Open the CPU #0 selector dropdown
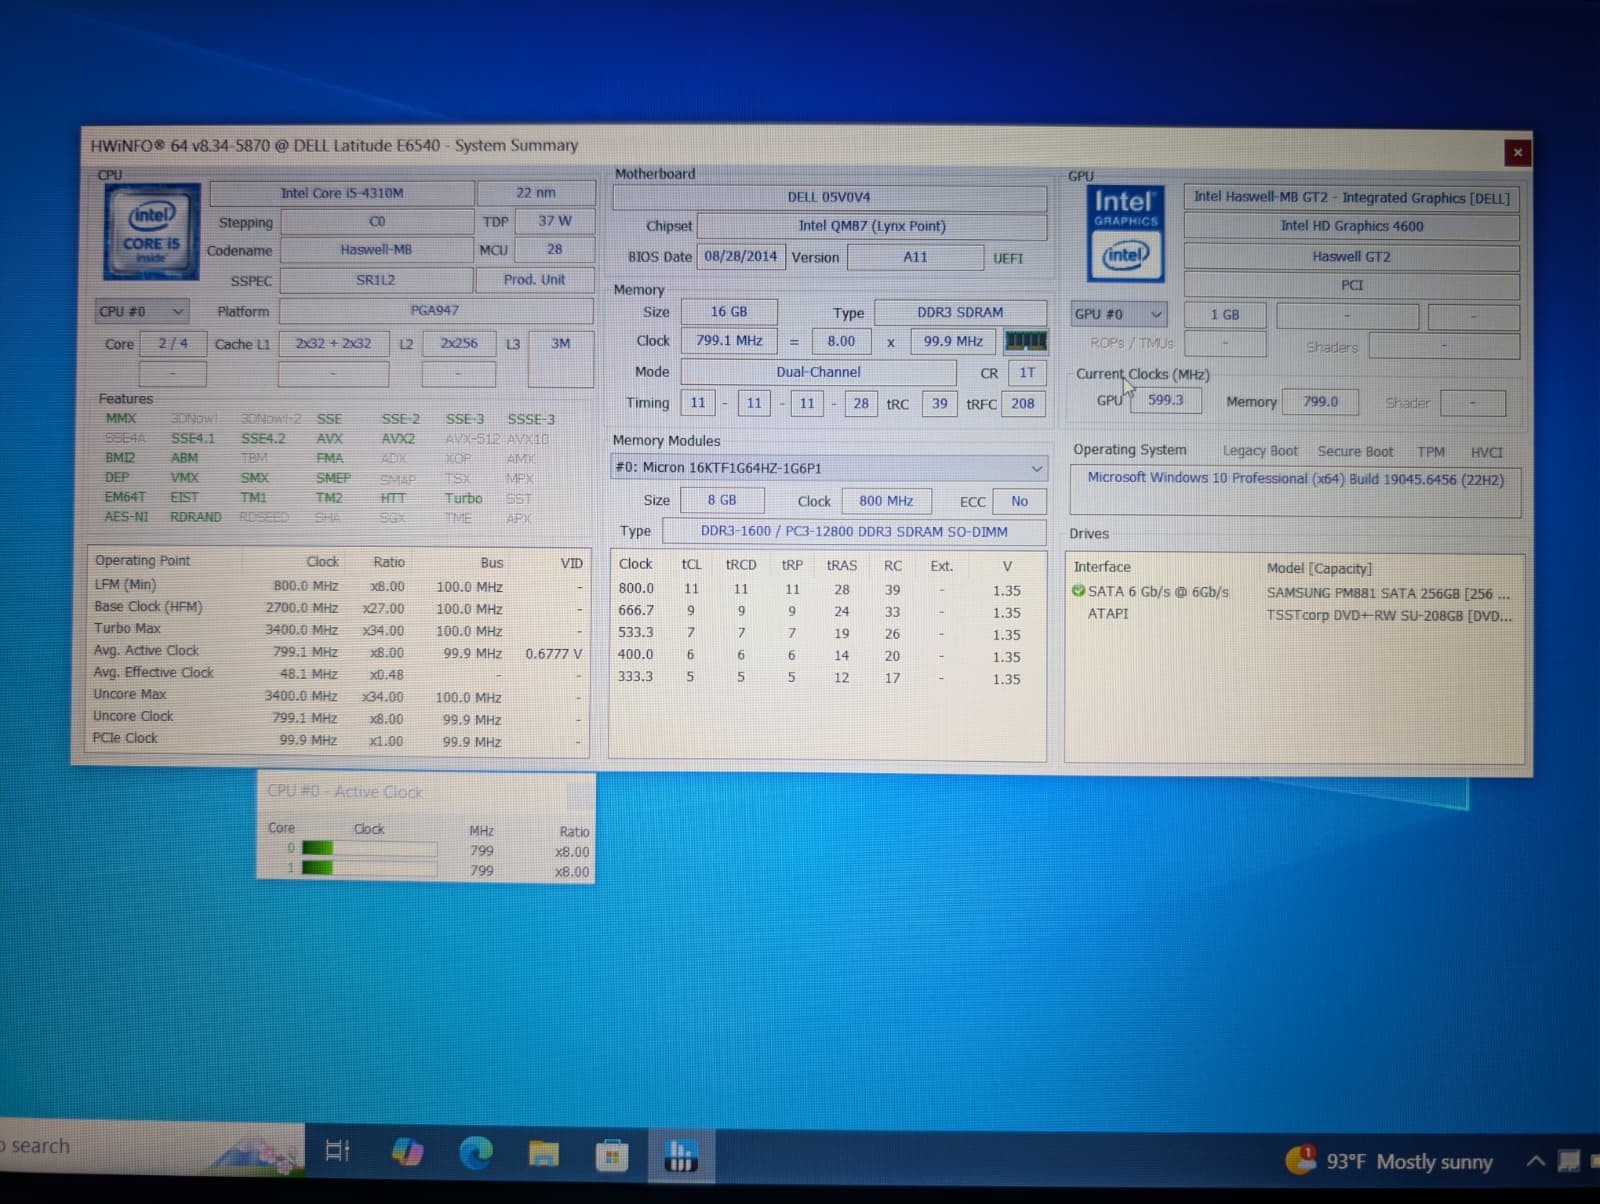Viewport: 1600px width, 1204px height. [142, 312]
